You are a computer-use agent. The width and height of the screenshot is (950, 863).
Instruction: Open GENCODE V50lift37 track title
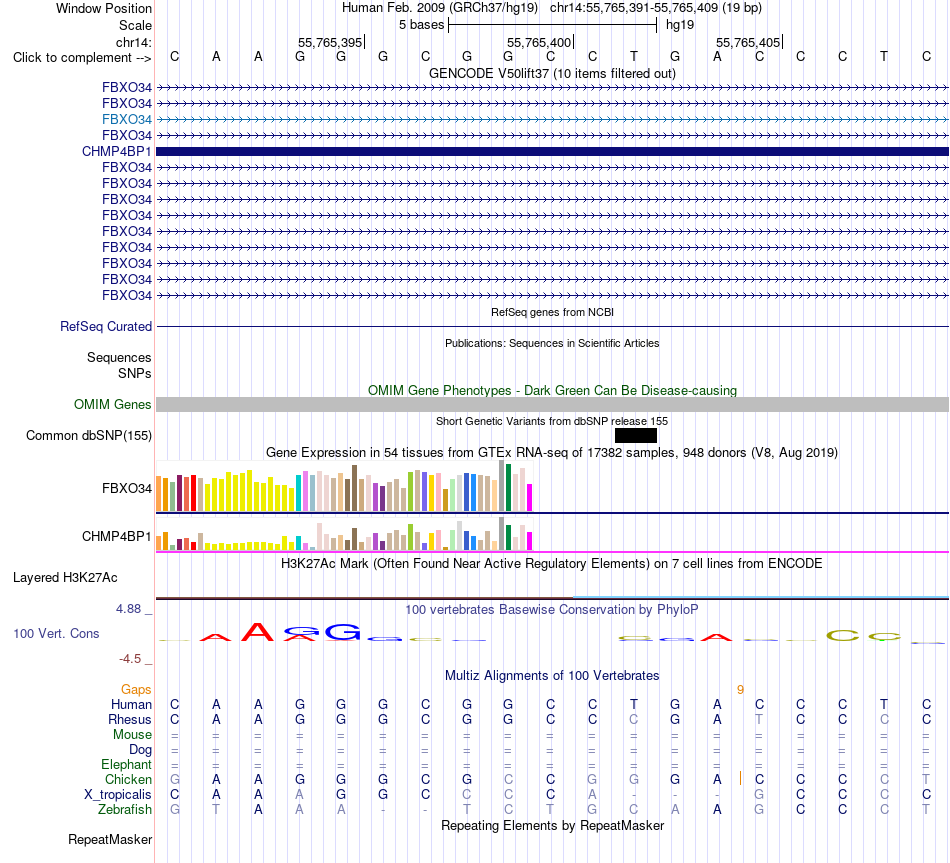[x=552, y=73]
